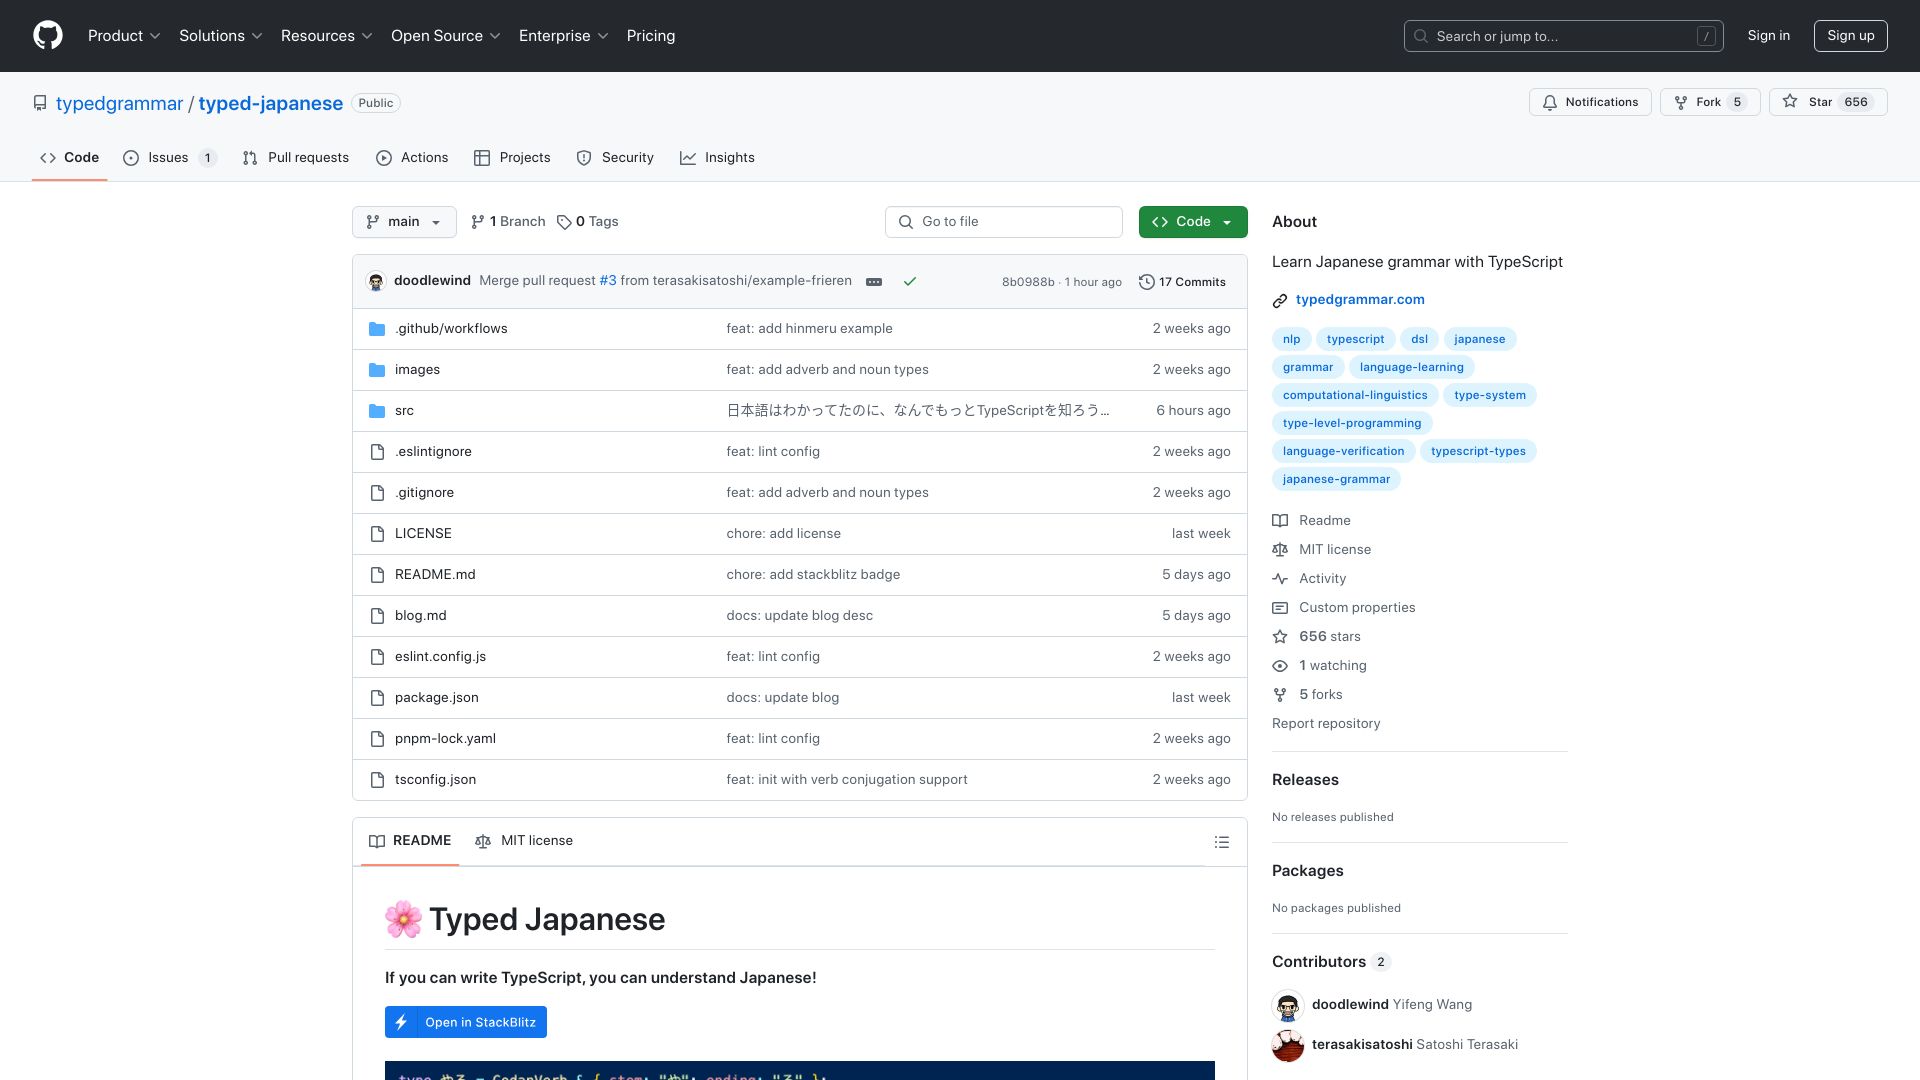Click the link icon beside typedgrammar.com
1920x1080 pixels.
coord(1280,300)
